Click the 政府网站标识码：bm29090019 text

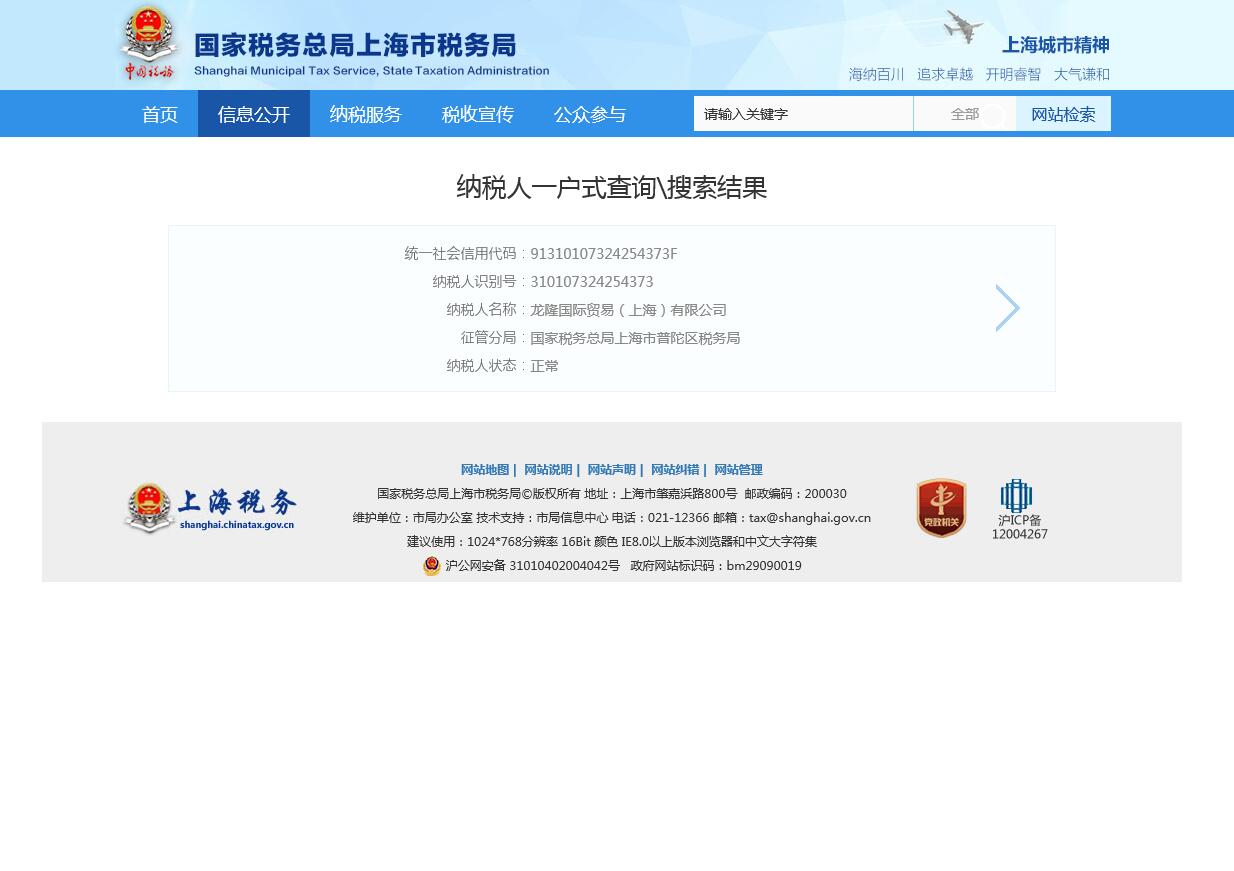[x=716, y=566]
